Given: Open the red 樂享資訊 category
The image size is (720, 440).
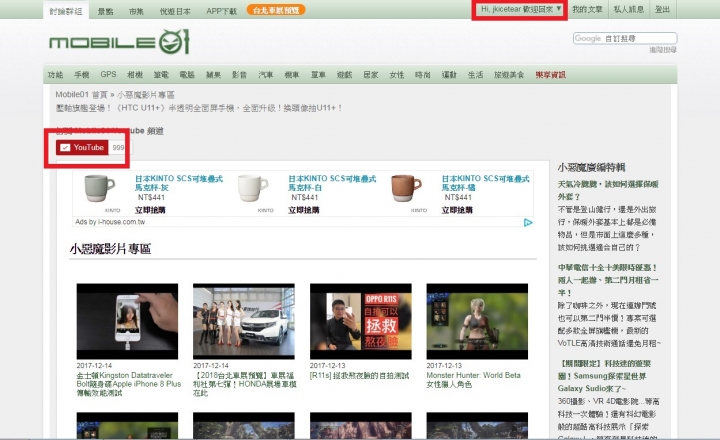Looking at the screenshot, I should [x=551, y=74].
